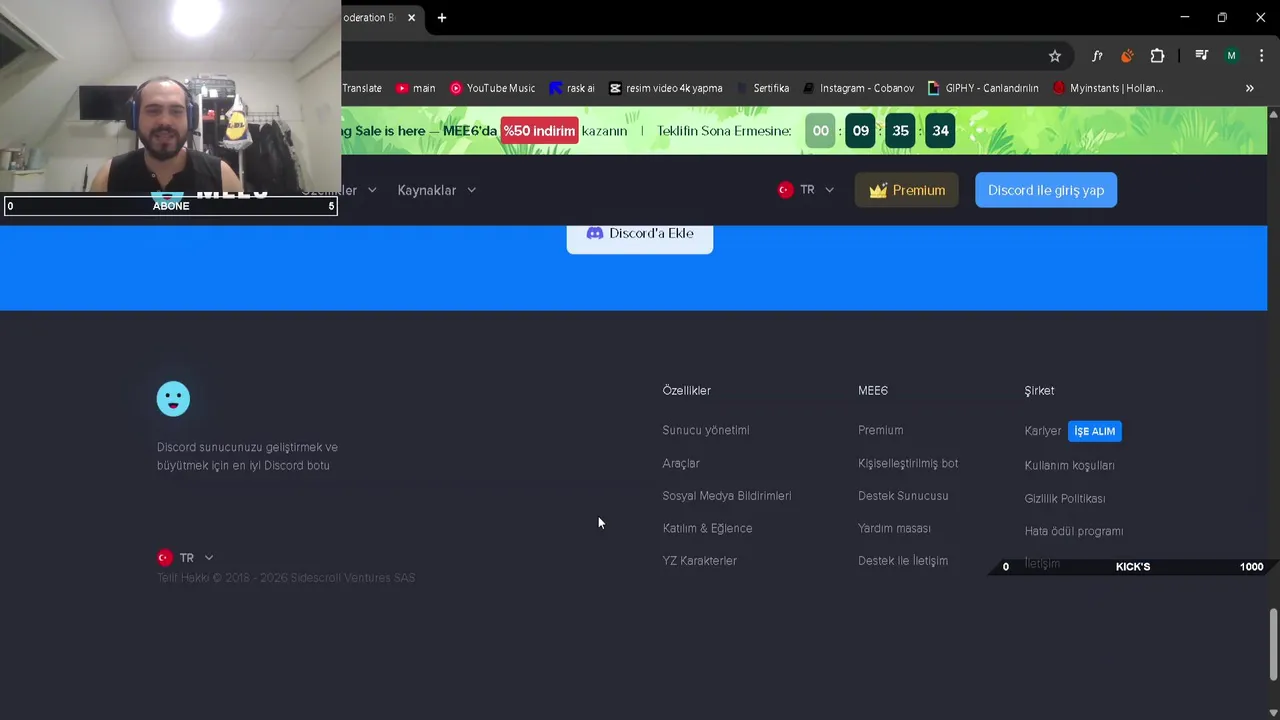Open YZ Karakterler footer link
Image resolution: width=1280 pixels, height=720 pixels.
pyautogui.click(x=699, y=561)
